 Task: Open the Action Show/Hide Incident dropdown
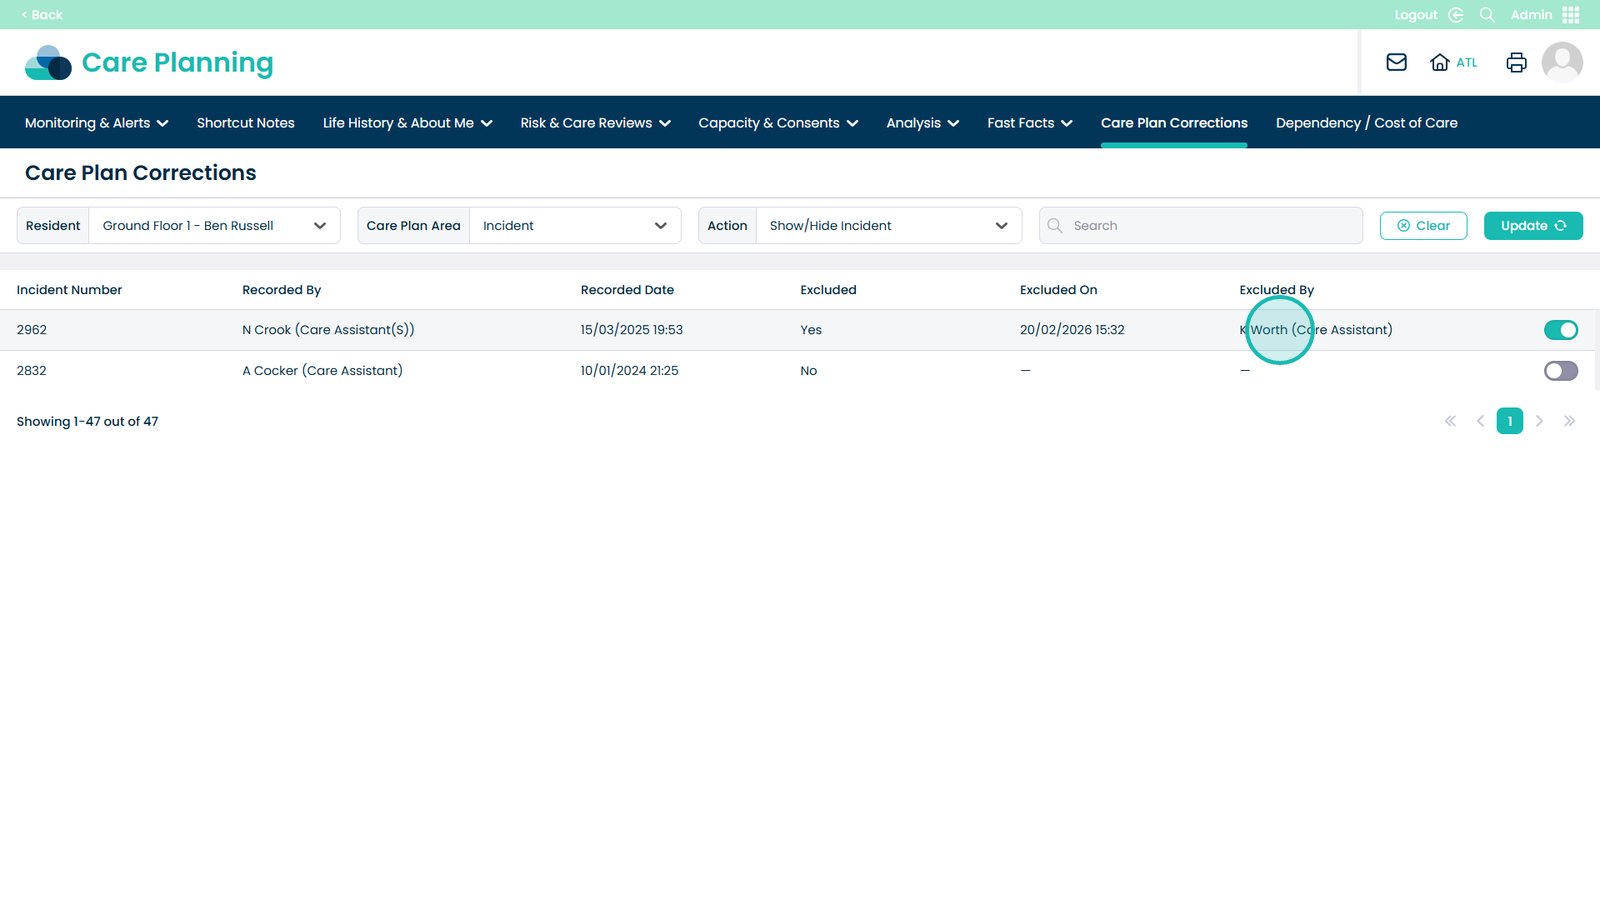888,226
